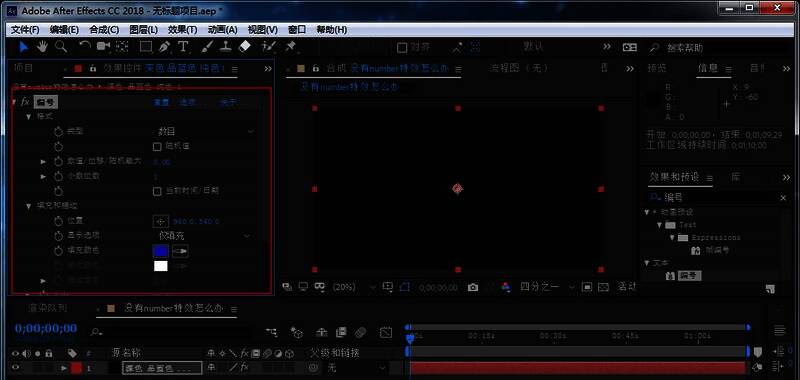
Task: Click the timeline layer search field
Action: tap(171, 332)
